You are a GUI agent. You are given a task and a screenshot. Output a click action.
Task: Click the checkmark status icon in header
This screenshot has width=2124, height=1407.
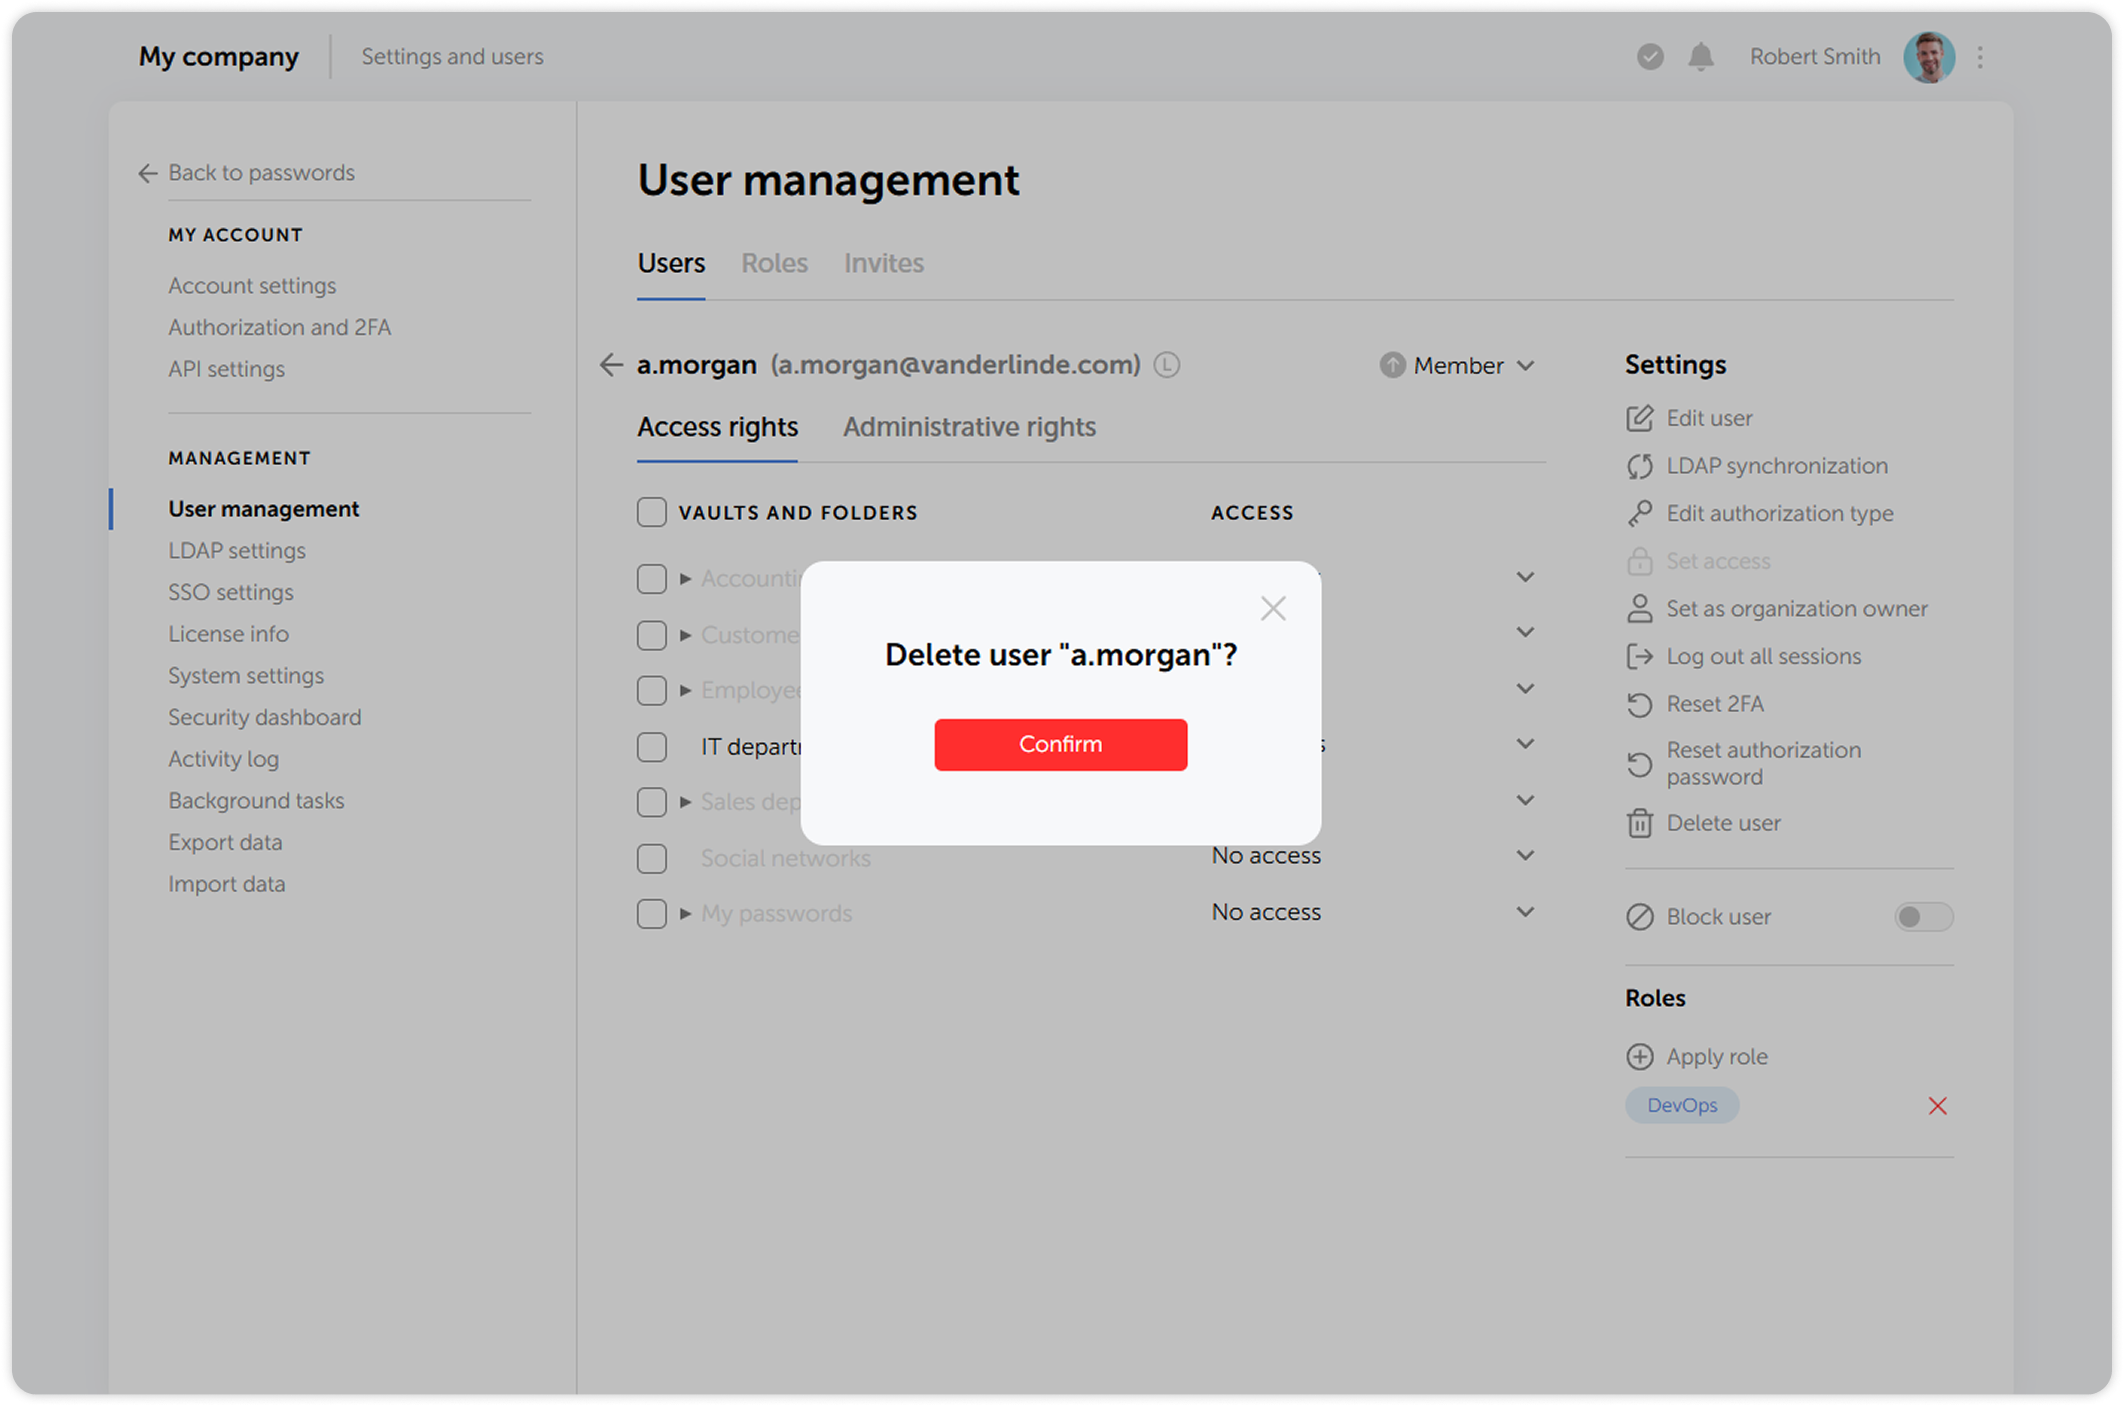[x=1650, y=57]
